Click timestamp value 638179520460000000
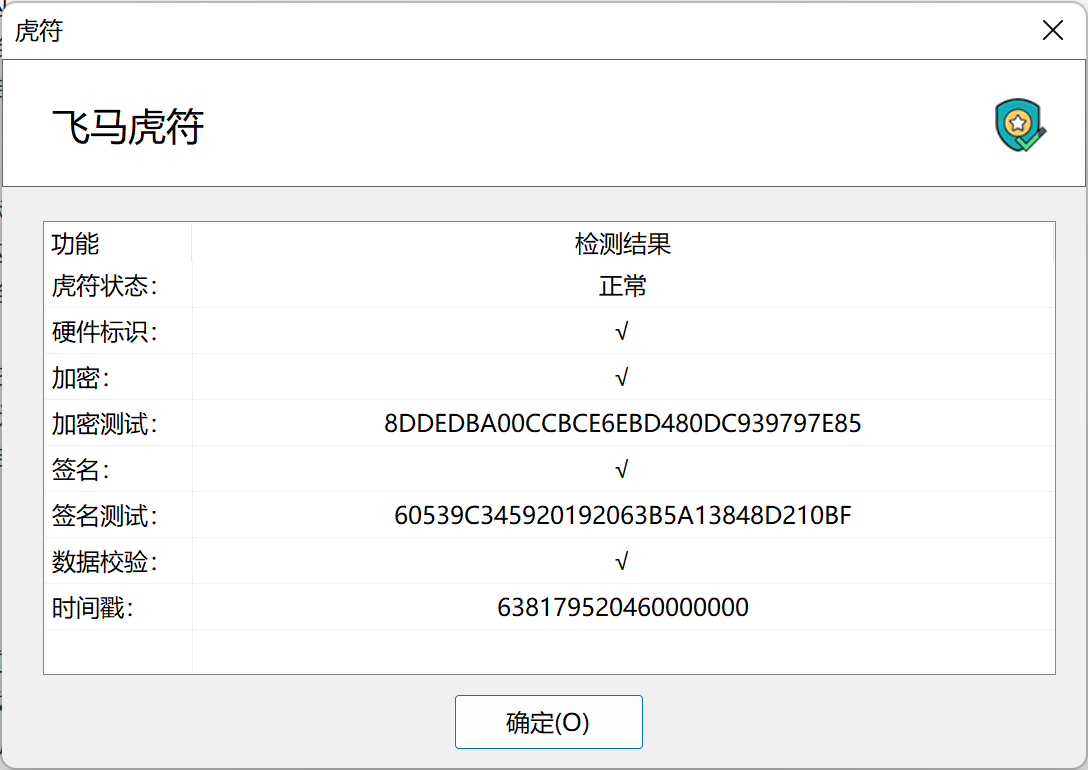Screen dimensions: 1088x770 click(622, 607)
